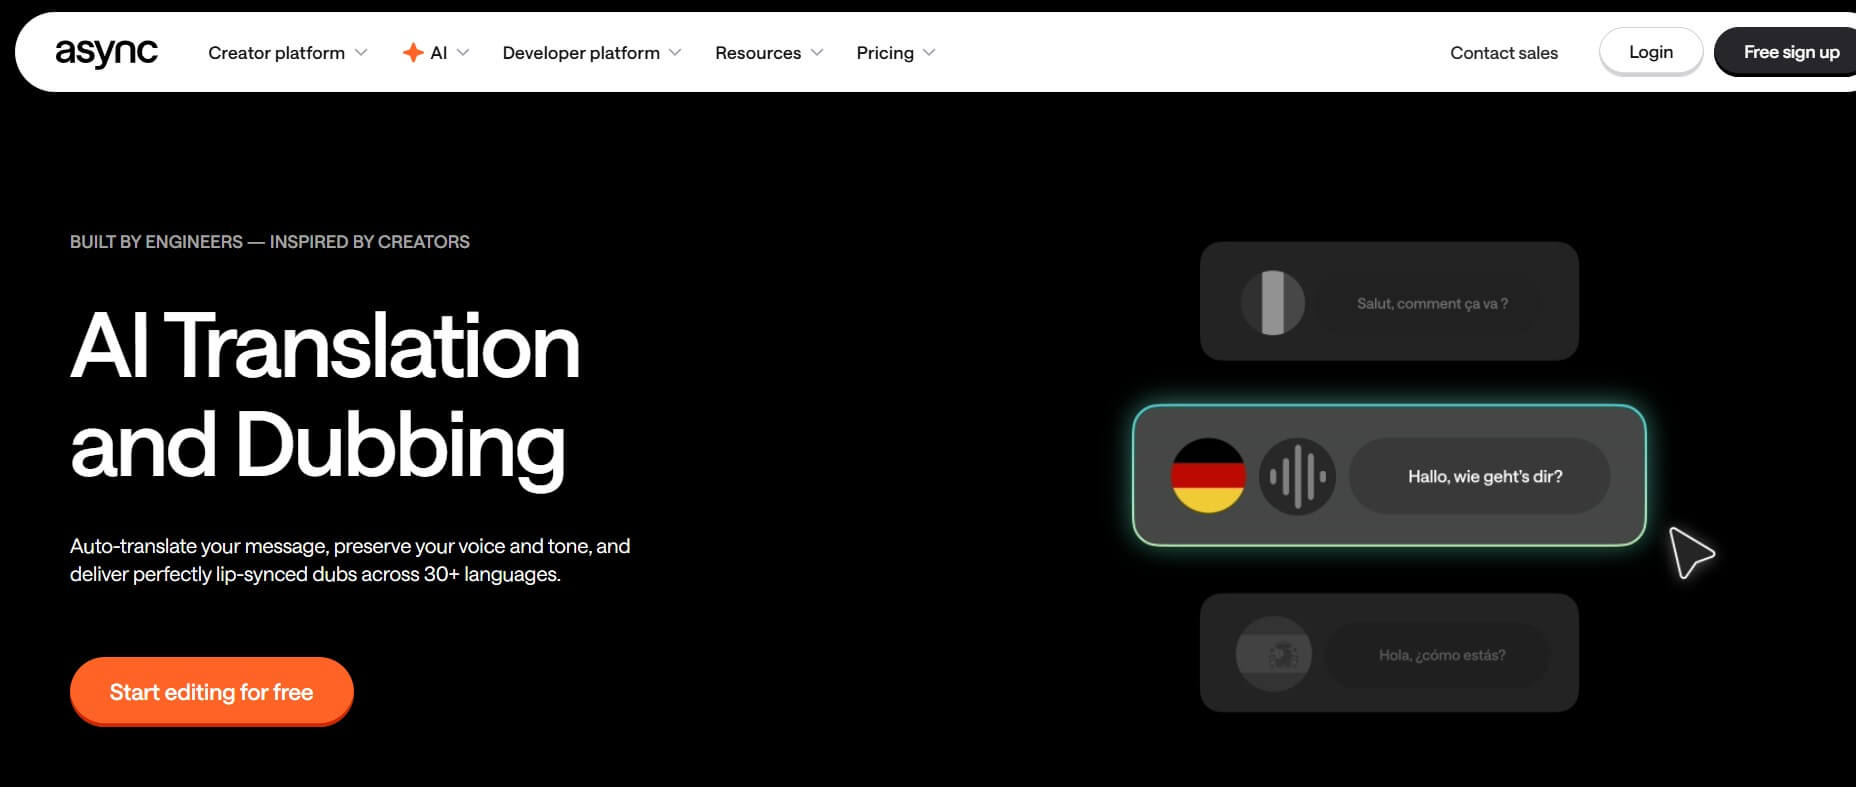This screenshot has width=1856, height=787.
Task: Expand the Creator platform chevron
Action: (x=361, y=52)
